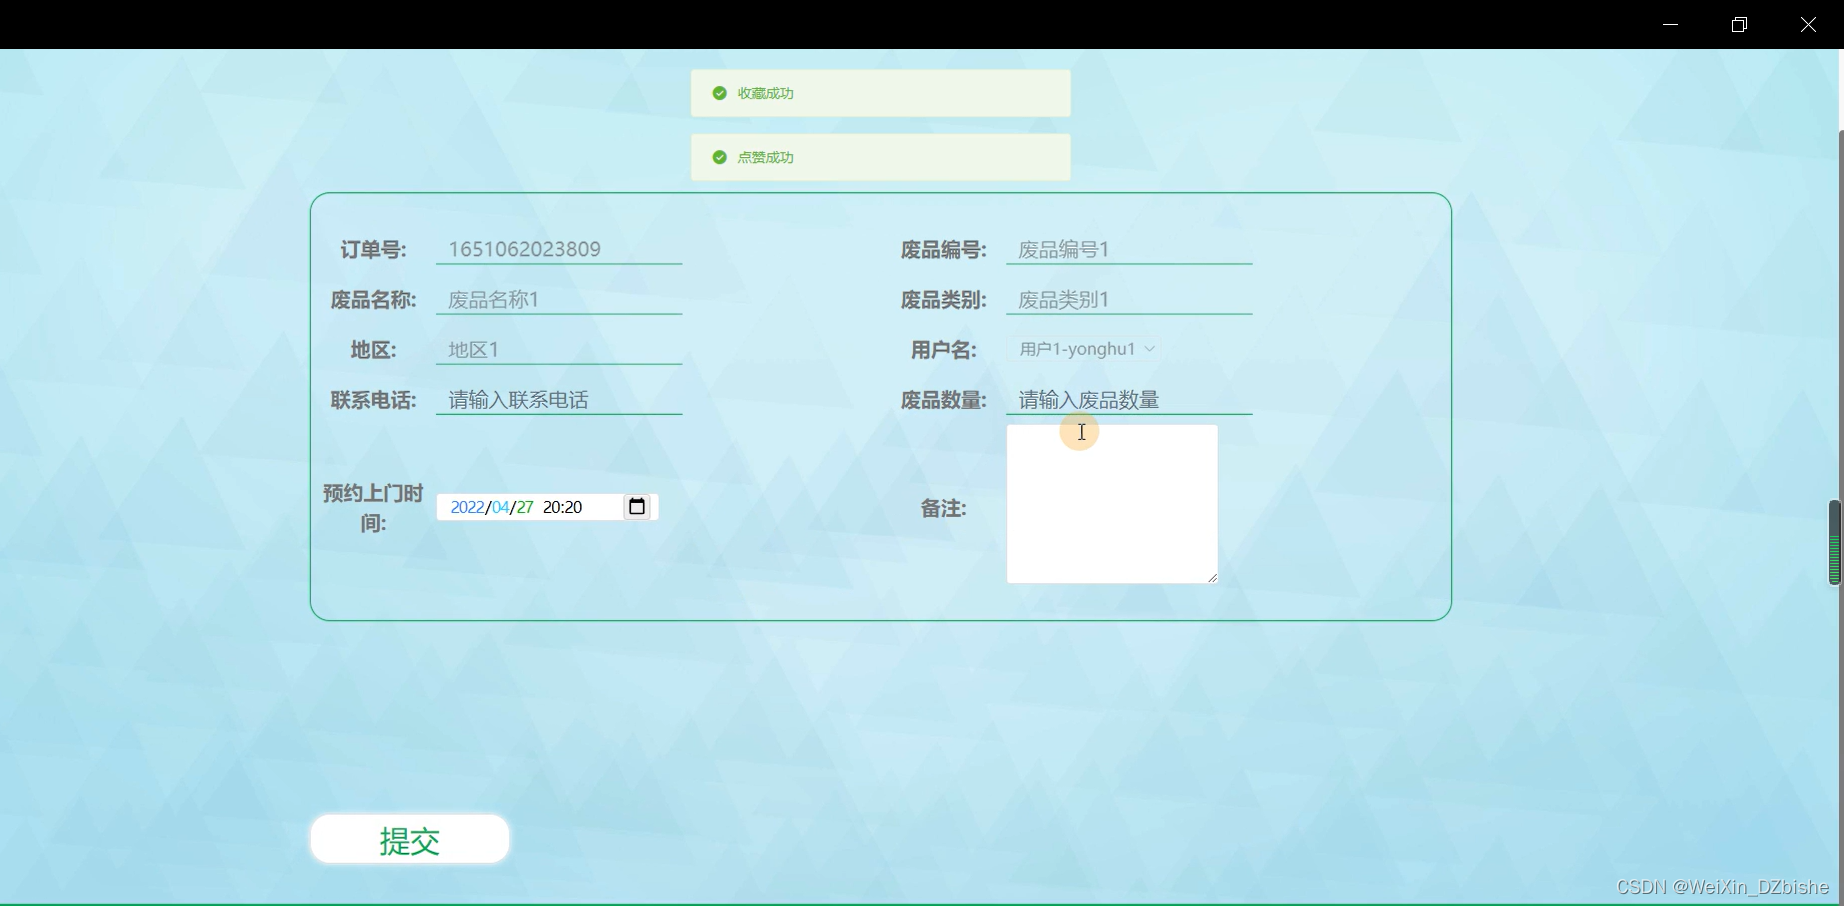Click the 废品数量 label
This screenshot has width=1844, height=906.
click(x=943, y=400)
